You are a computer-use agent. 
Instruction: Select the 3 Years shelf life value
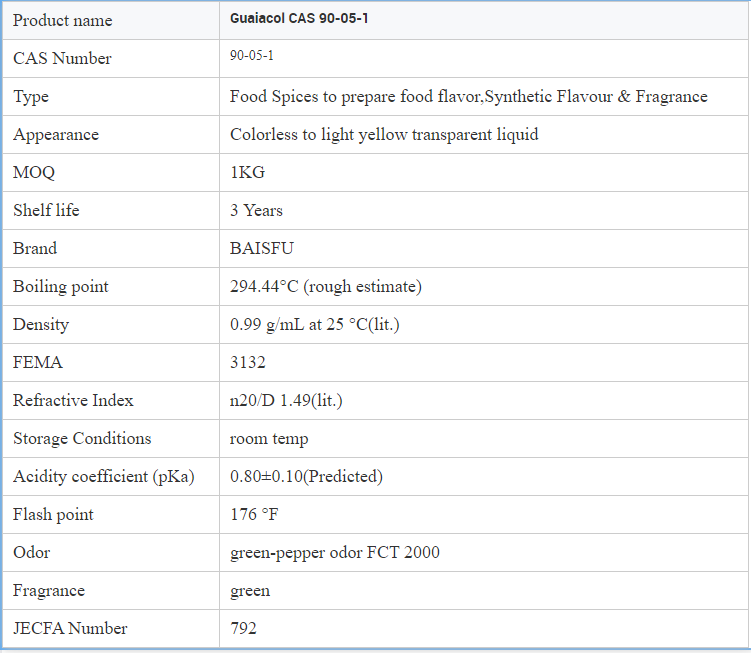(x=256, y=211)
